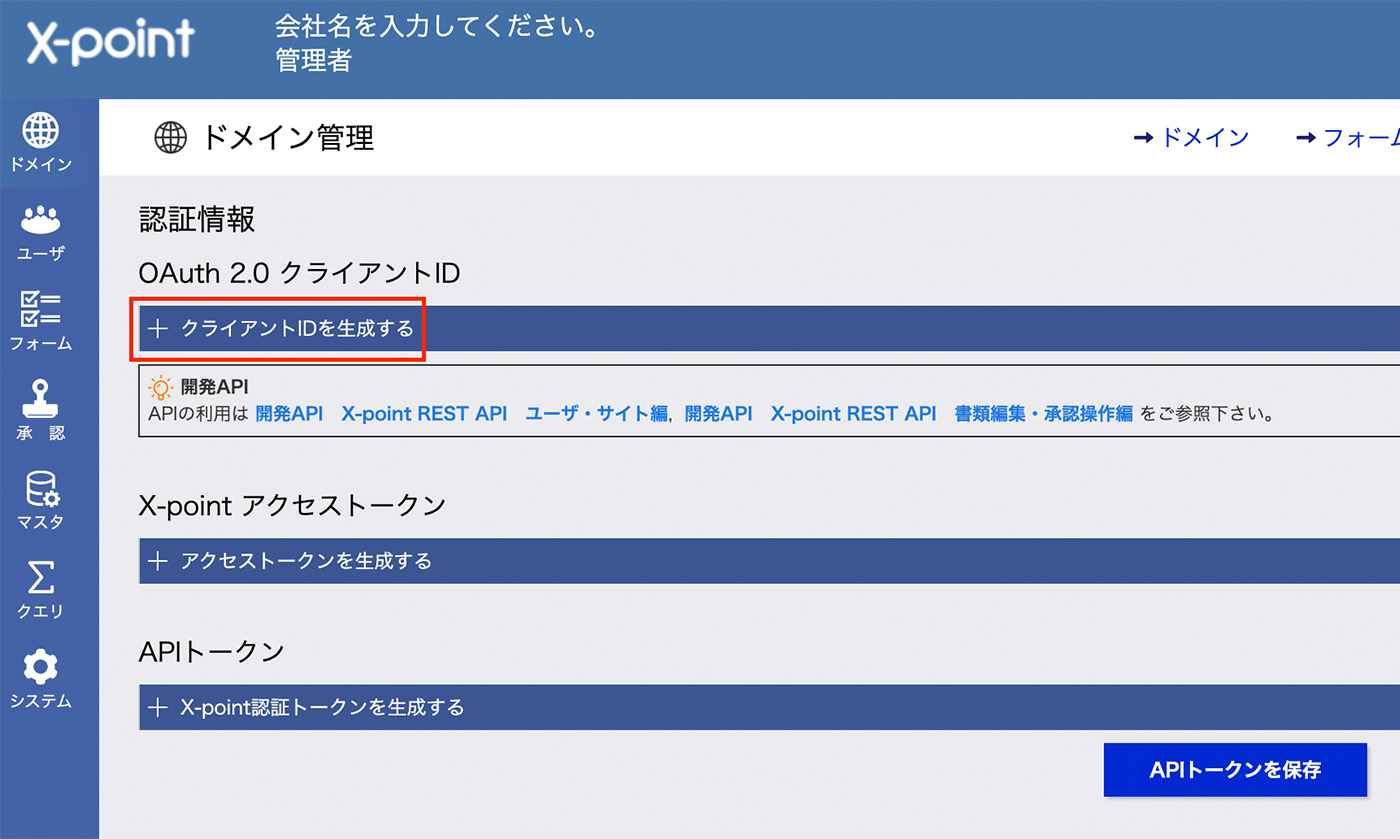Click the first 開発API link in the note
Image resolution: width=1400 pixels, height=839 pixels.
click(x=289, y=414)
